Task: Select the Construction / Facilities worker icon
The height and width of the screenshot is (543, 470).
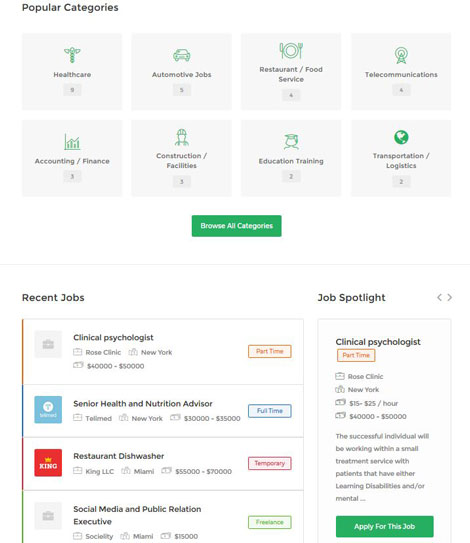Action: coord(181,137)
